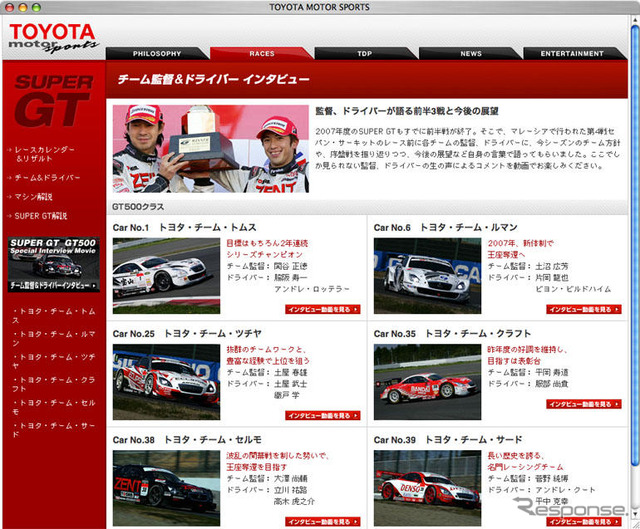Select トヨタ・チーム・トムス in sidebar list
The width and height of the screenshot is (640, 529).
coord(53,316)
